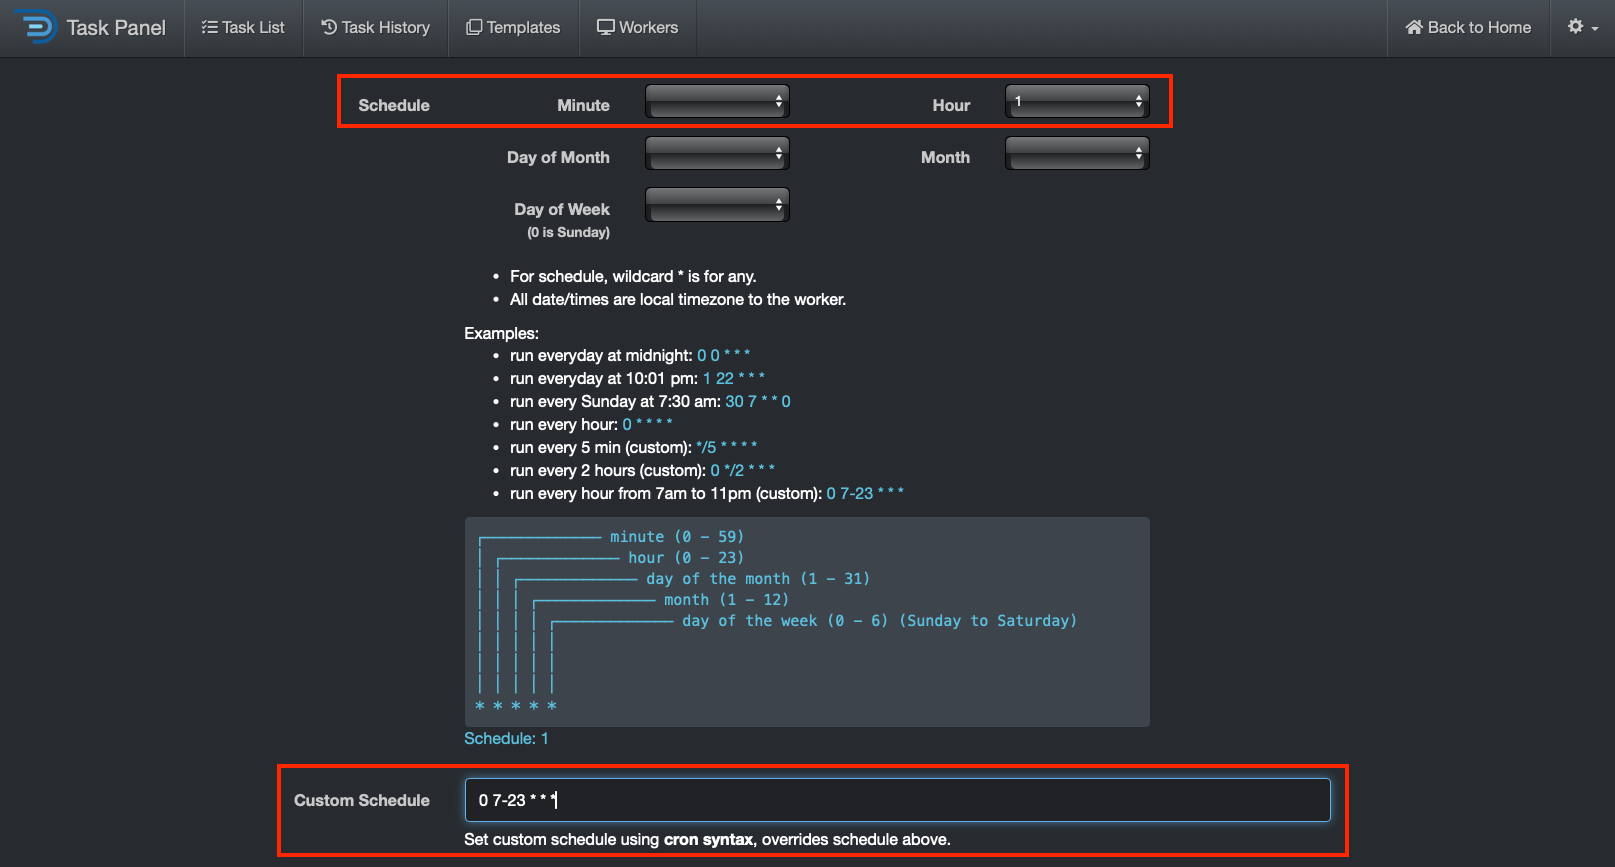Click example schedule 0 */2 * * *
This screenshot has width=1615, height=867.
coord(742,470)
